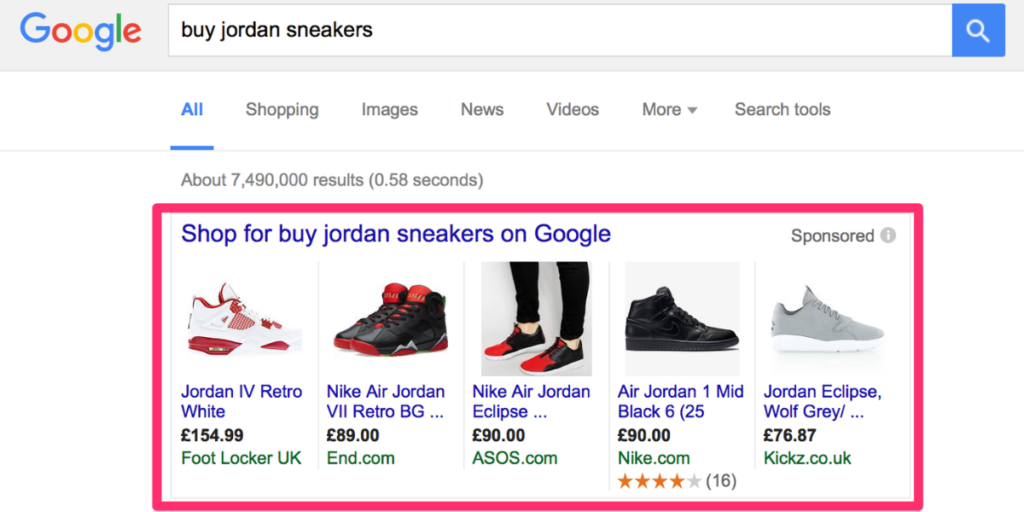Click the blue search magnifier button
Image resolution: width=1024 pixels, height=512 pixels.
pos(978,31)
